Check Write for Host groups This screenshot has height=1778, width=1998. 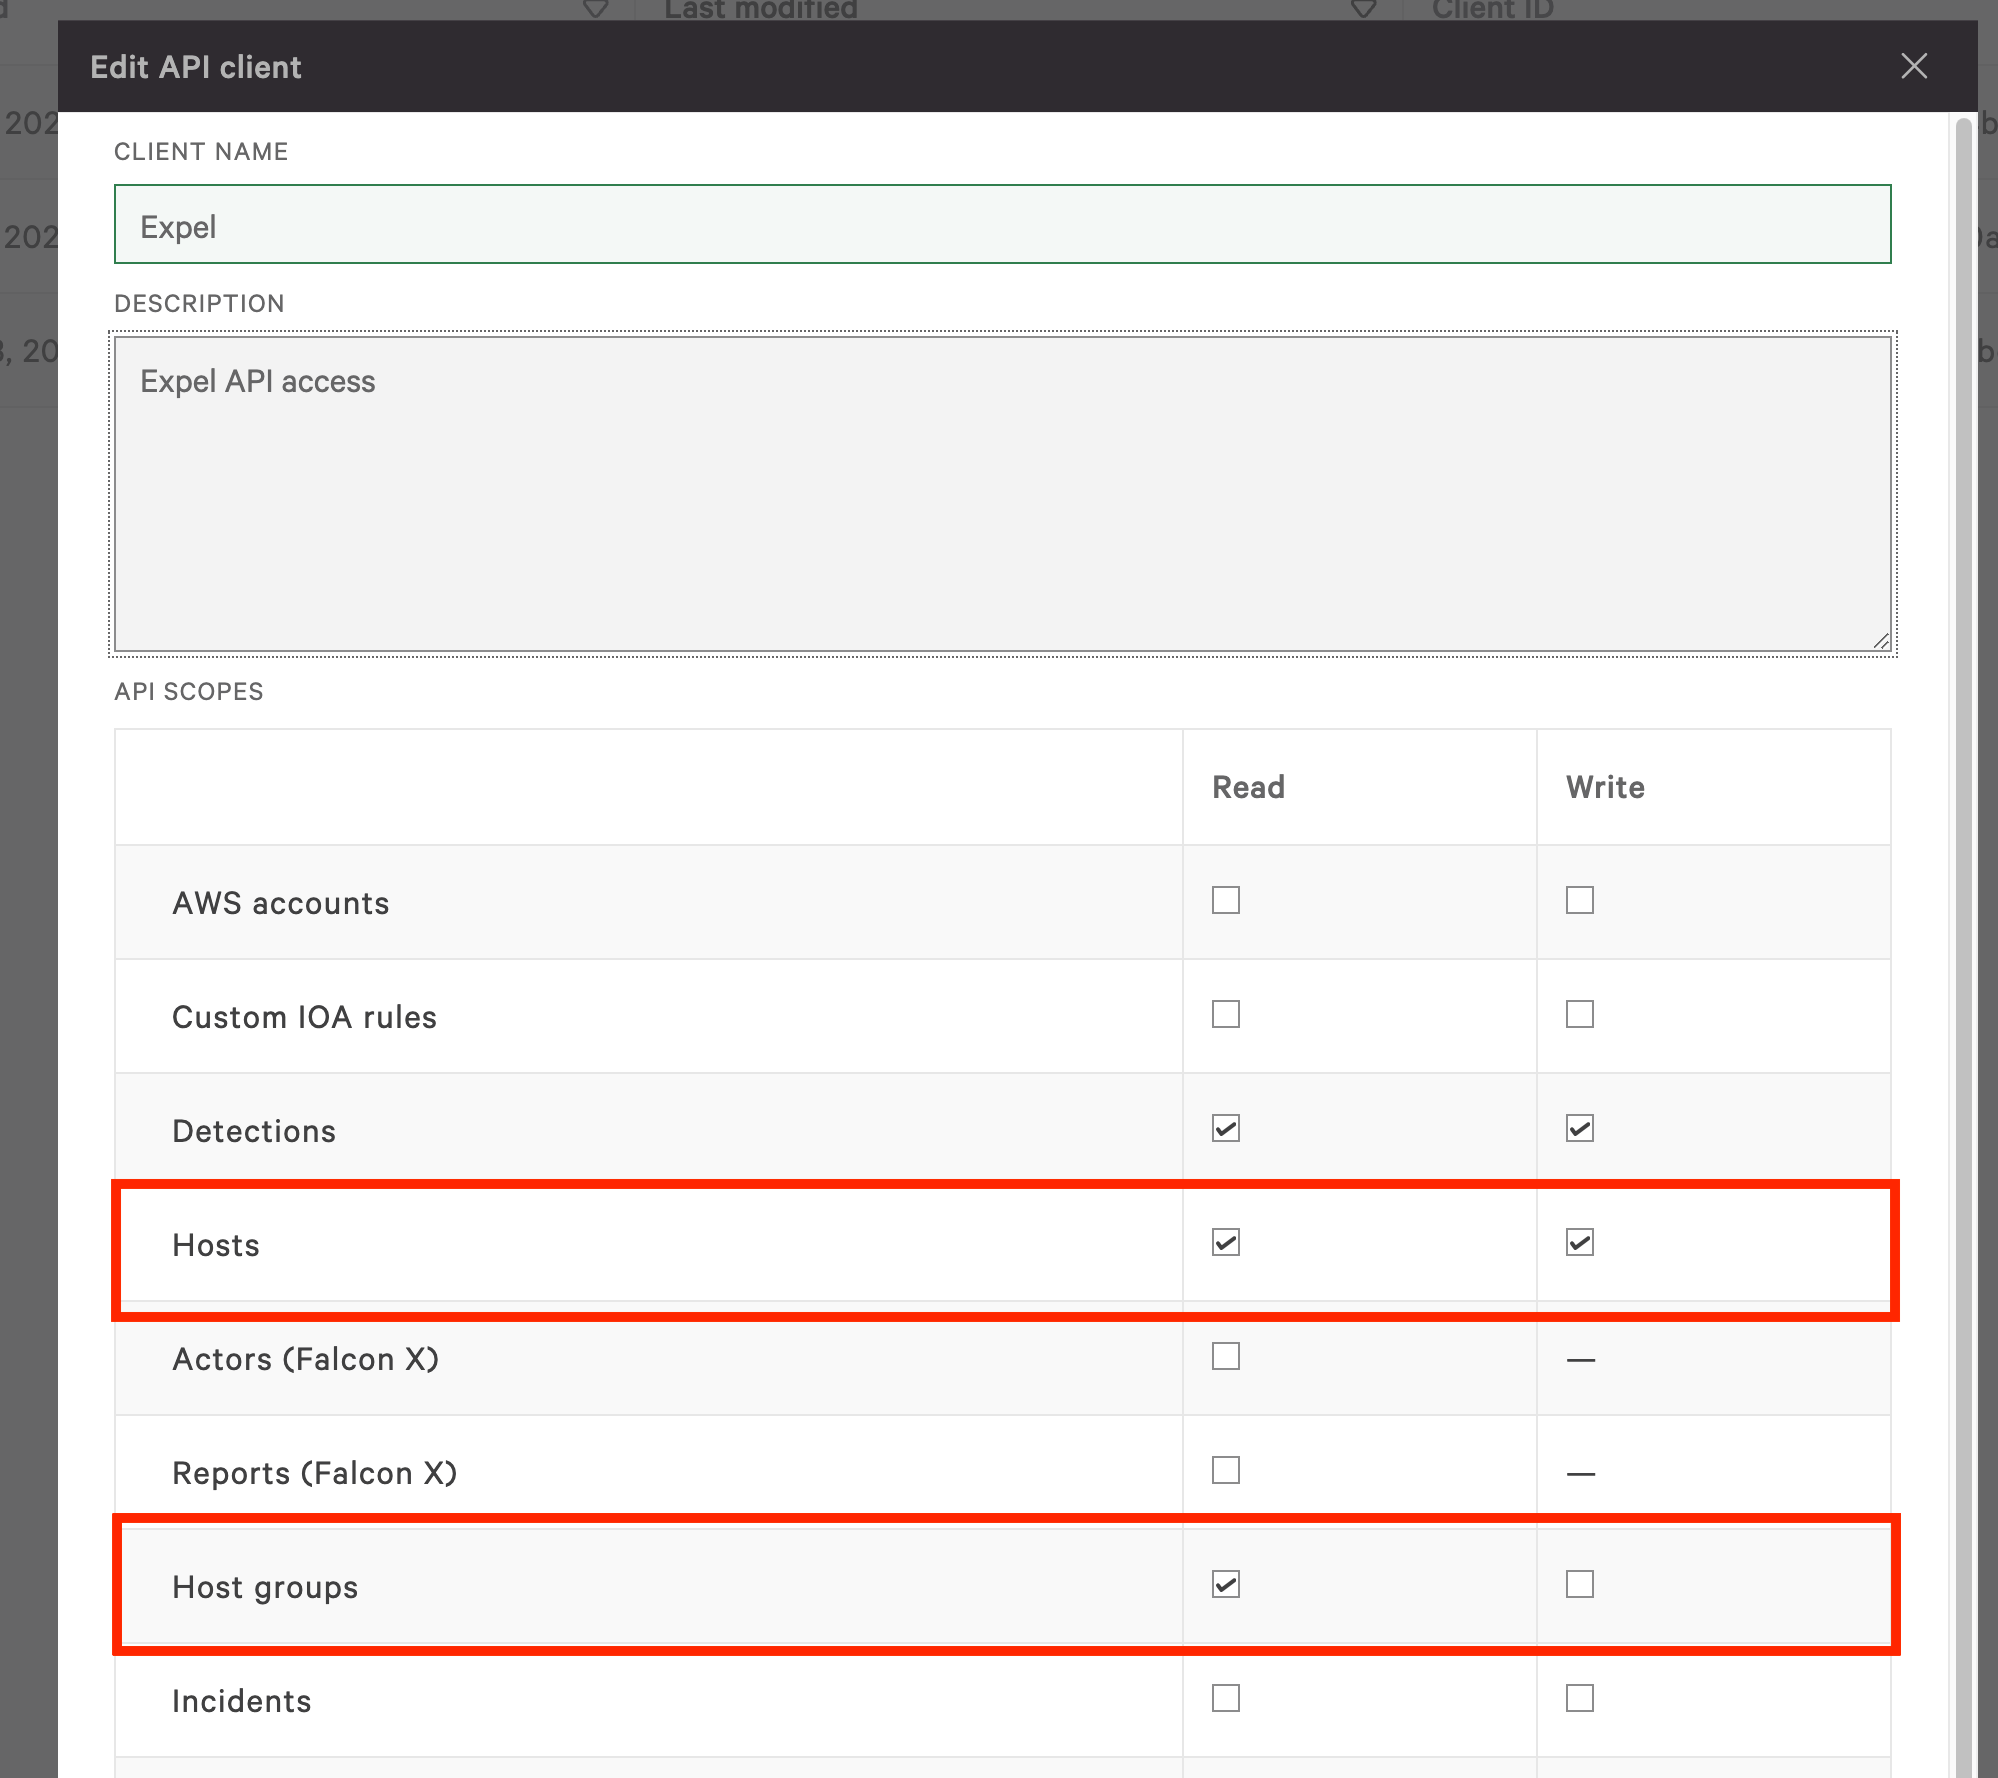click(1580, 1584)
